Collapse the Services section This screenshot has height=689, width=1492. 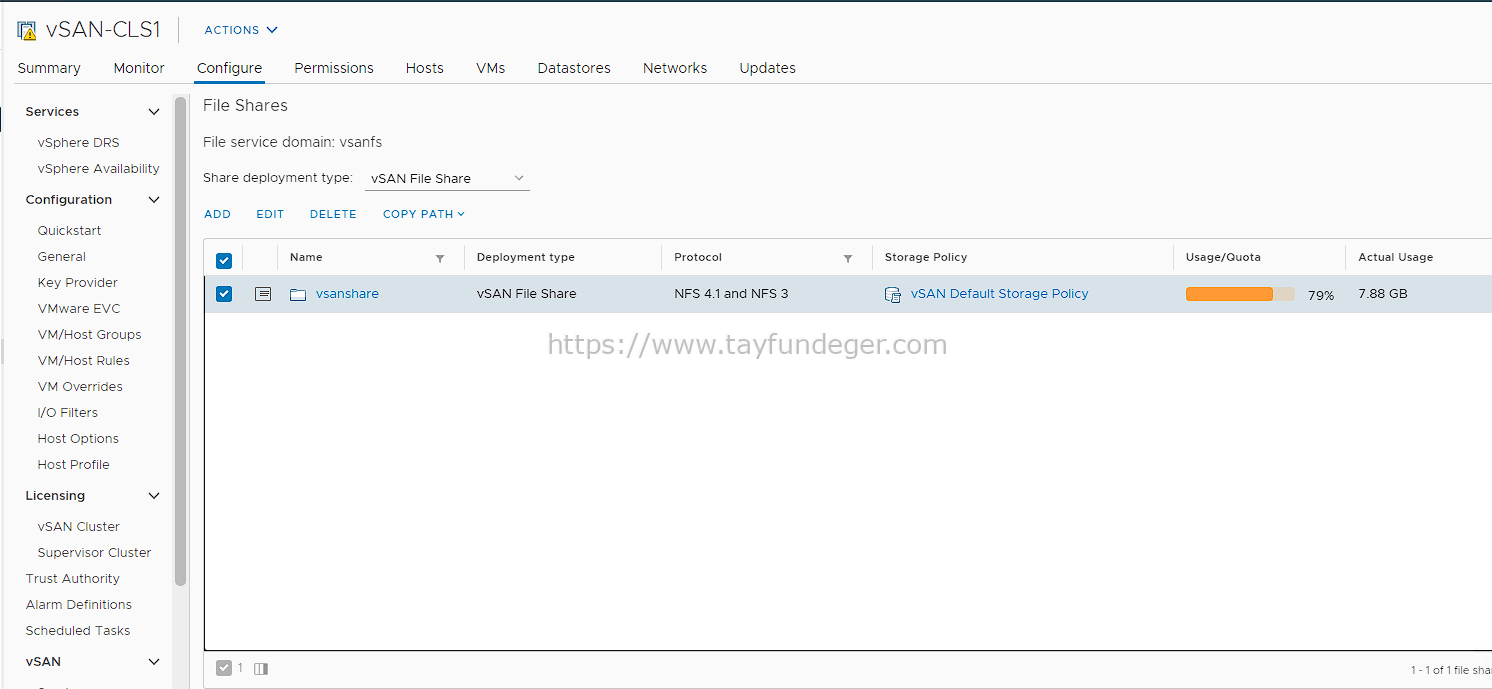click(x=154, y=112)
